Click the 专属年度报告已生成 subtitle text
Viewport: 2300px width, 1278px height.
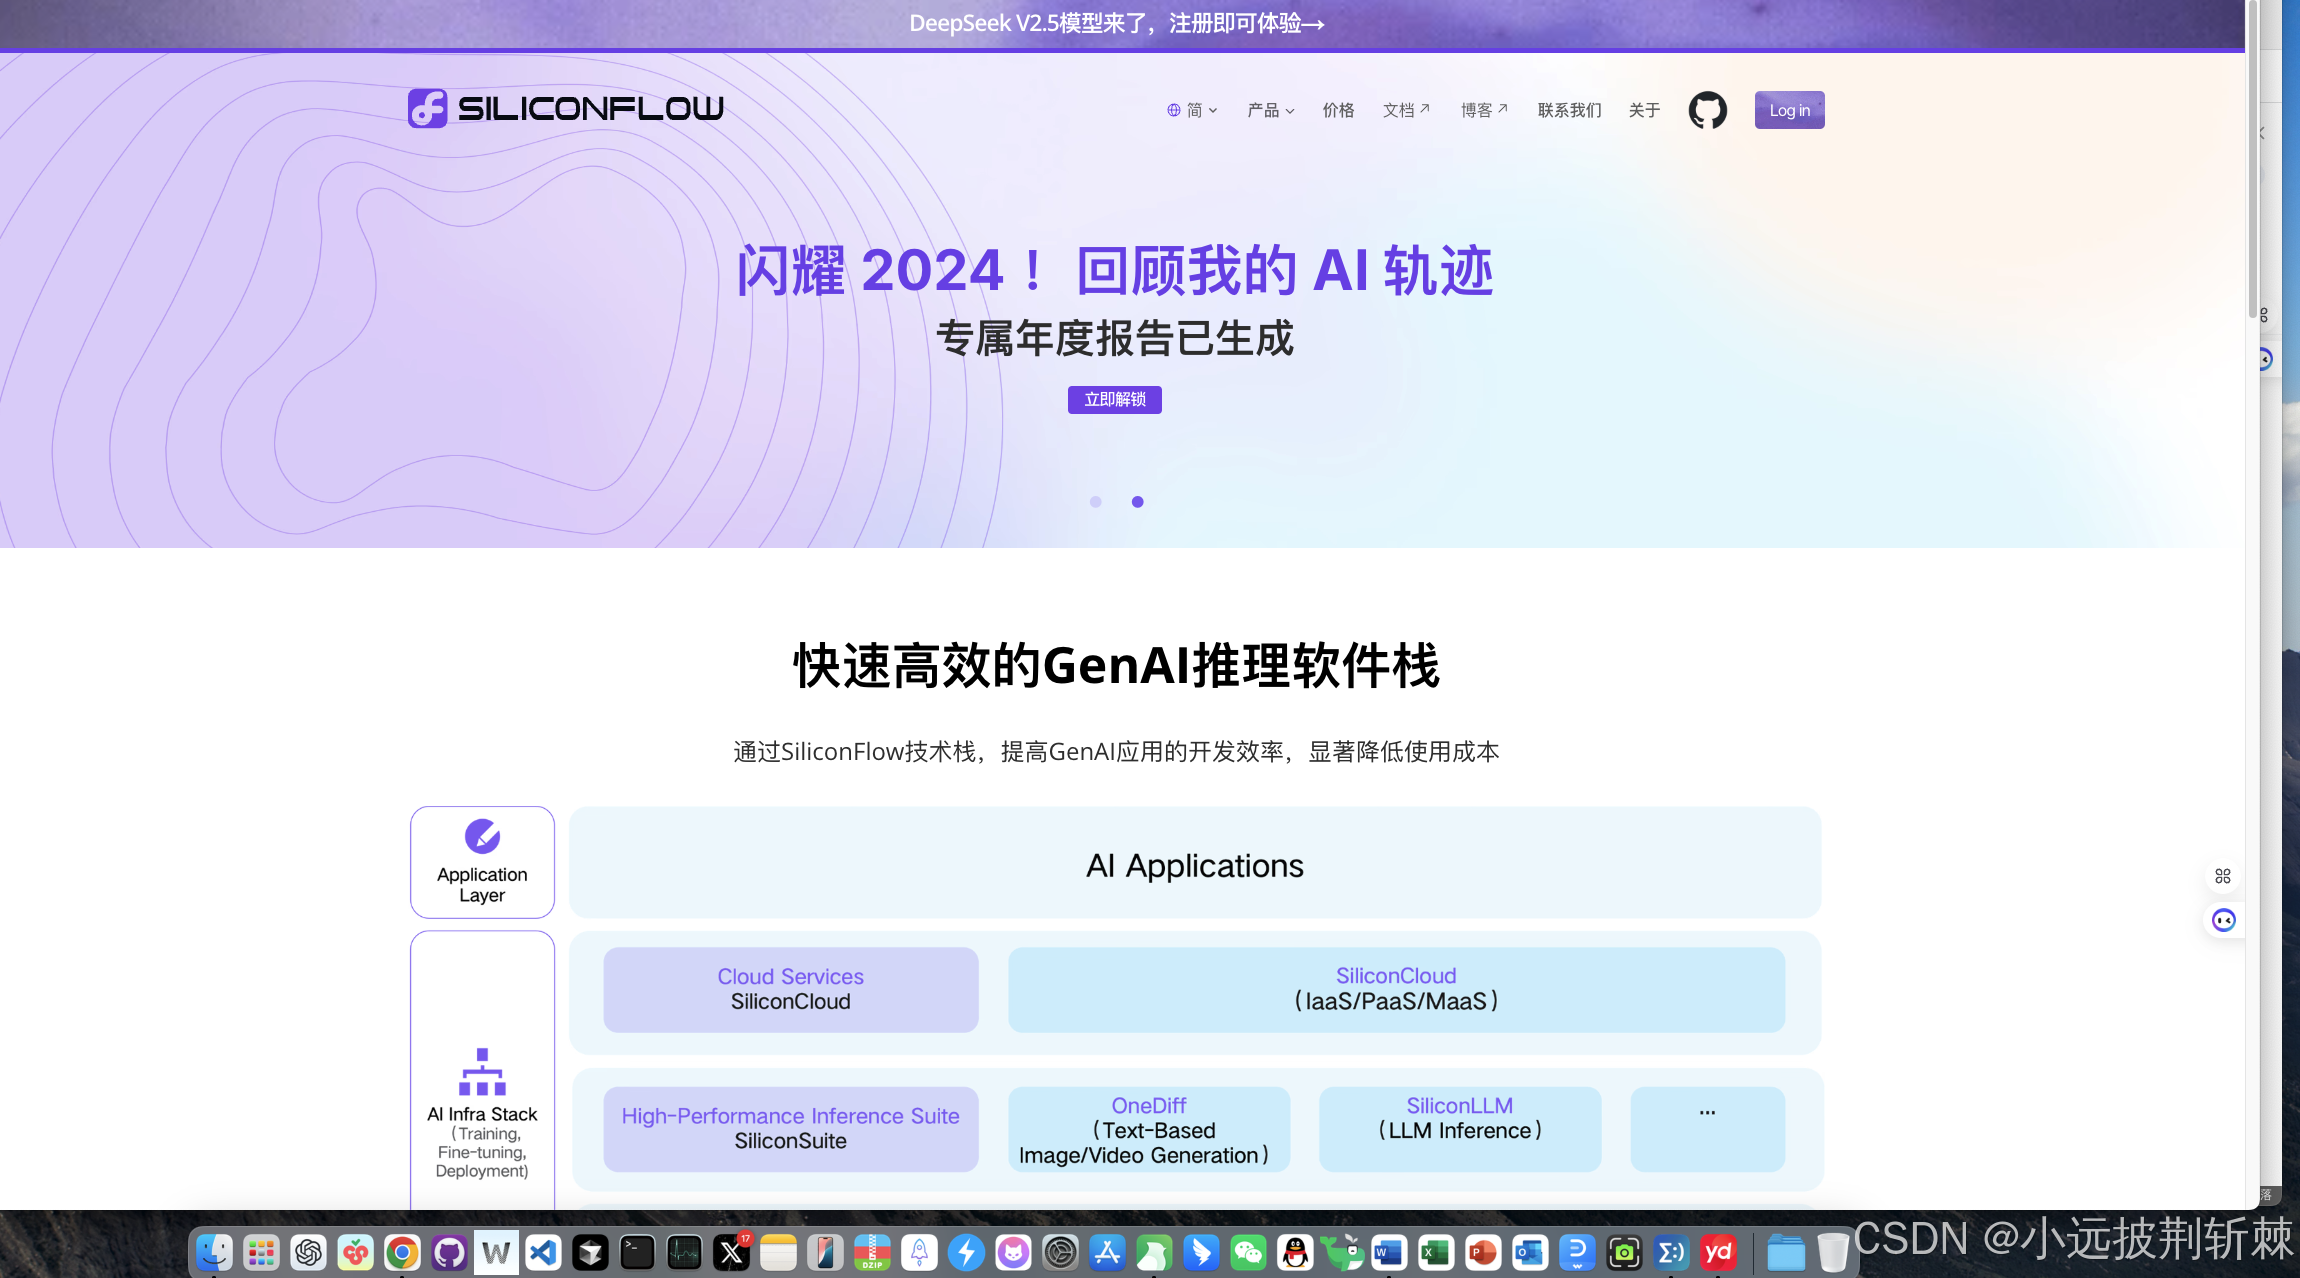tap(1115, 339)
